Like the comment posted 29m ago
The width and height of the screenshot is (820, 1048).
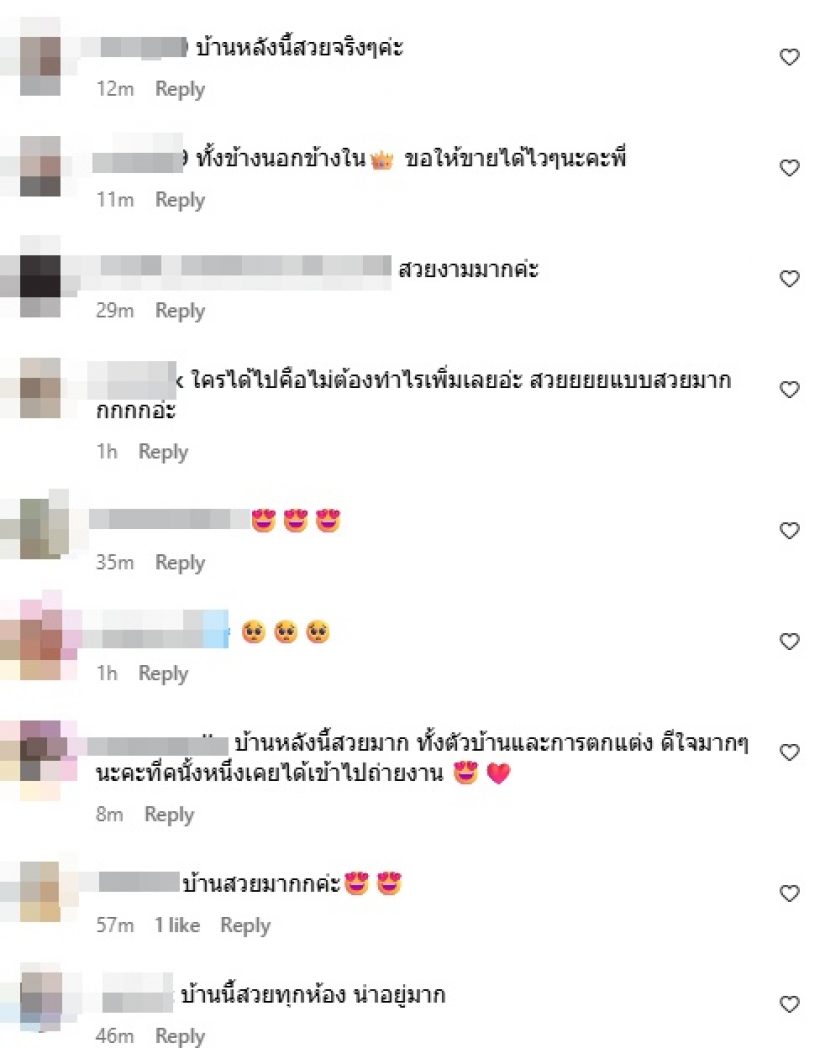(789, 279)
